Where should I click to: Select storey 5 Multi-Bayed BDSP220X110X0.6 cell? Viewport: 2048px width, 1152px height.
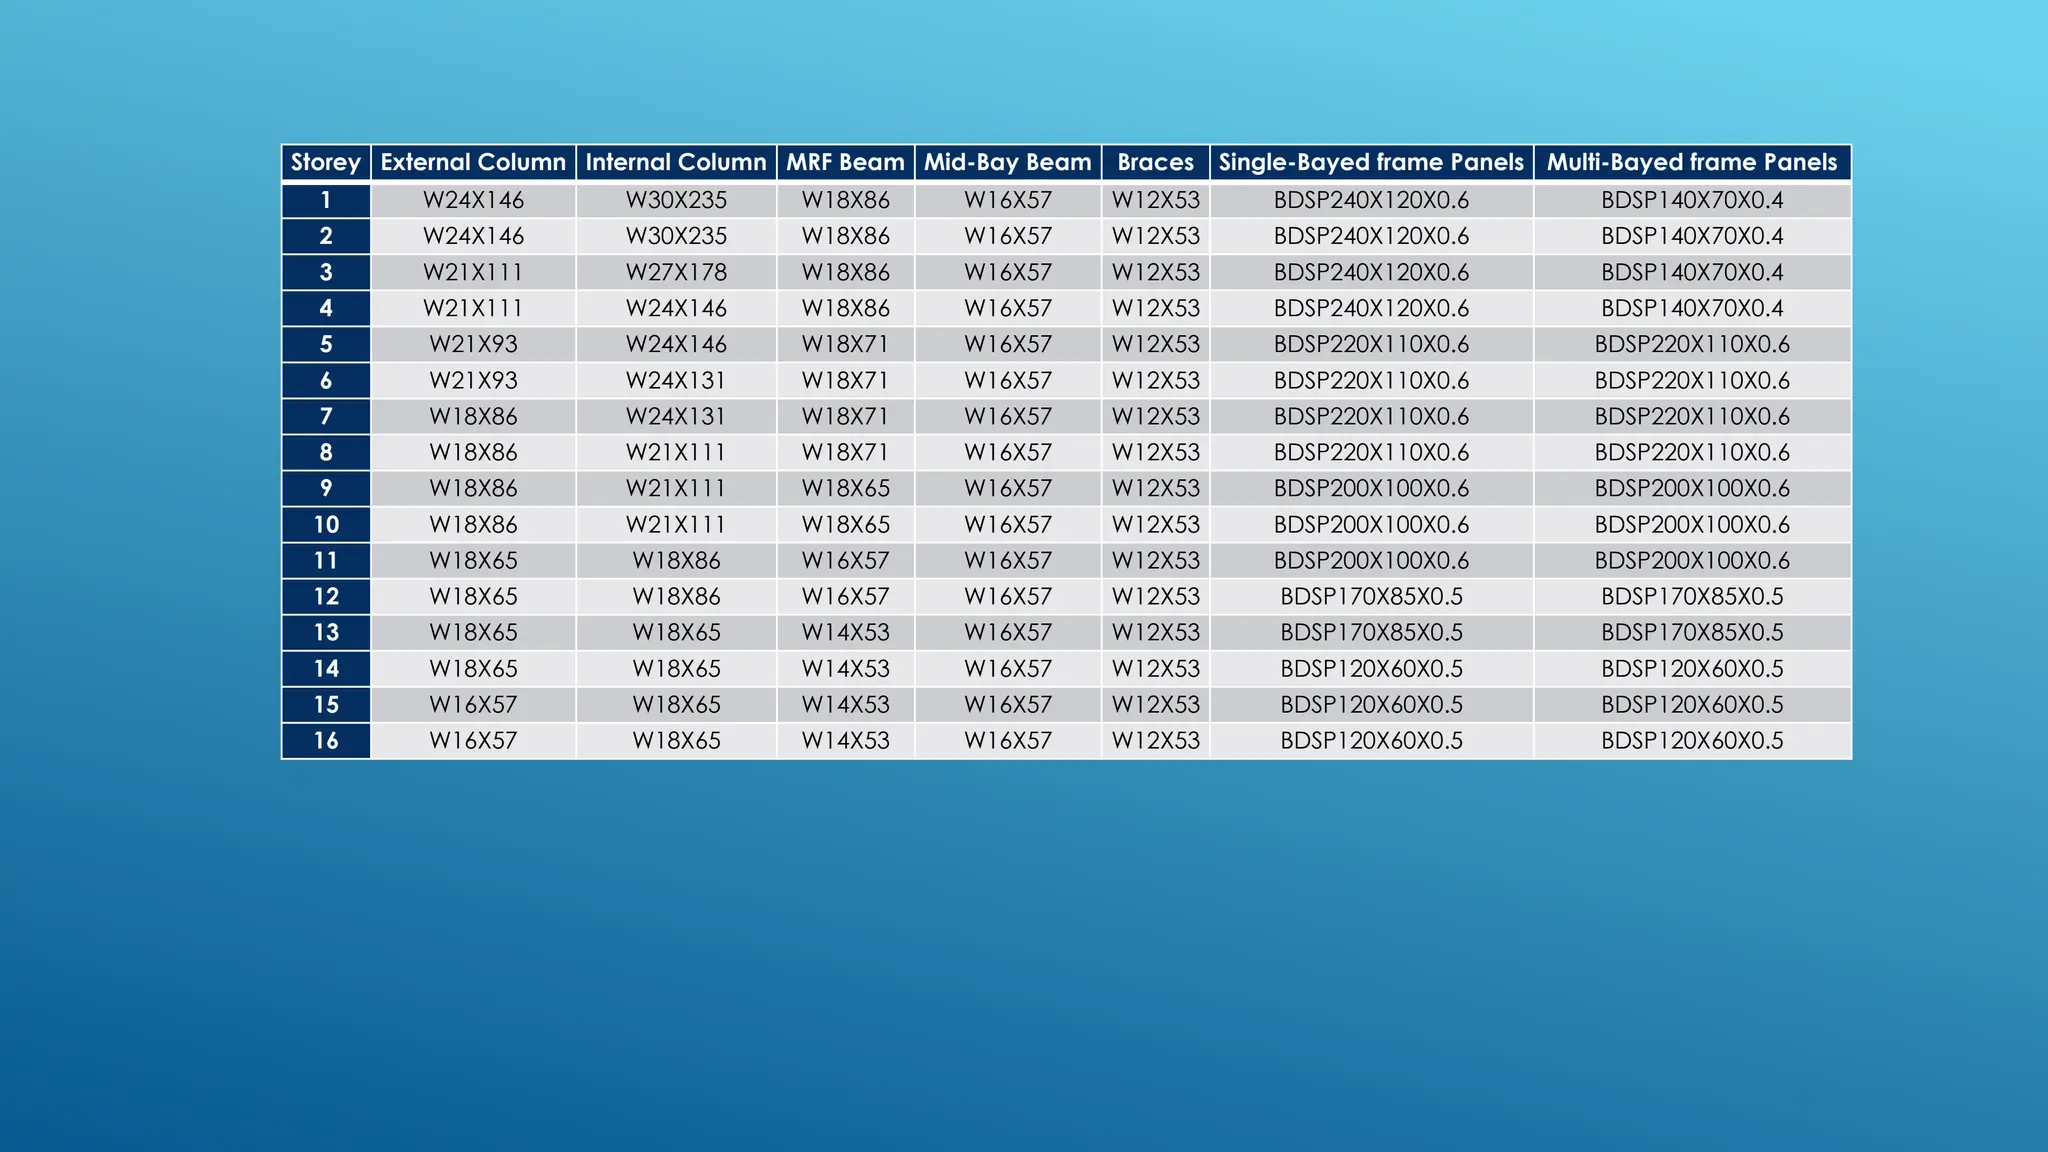pos(1692,344)
